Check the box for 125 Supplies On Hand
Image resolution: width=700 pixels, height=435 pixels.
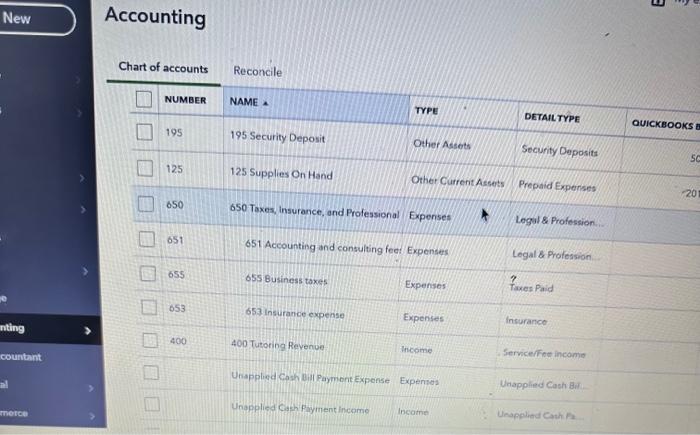pos(145,168)
